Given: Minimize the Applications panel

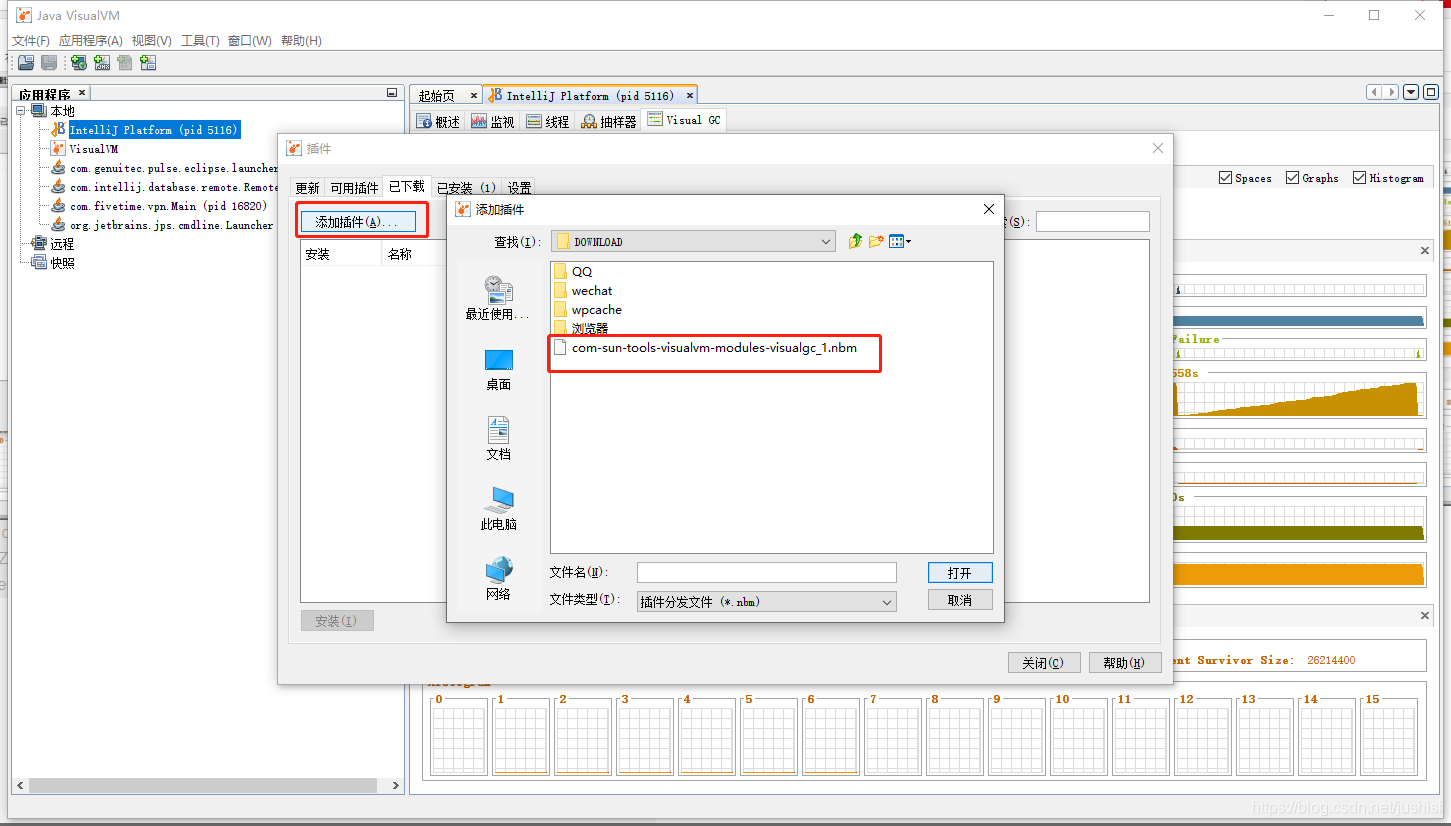Looking at the screenshot, I should click(392, 93).
